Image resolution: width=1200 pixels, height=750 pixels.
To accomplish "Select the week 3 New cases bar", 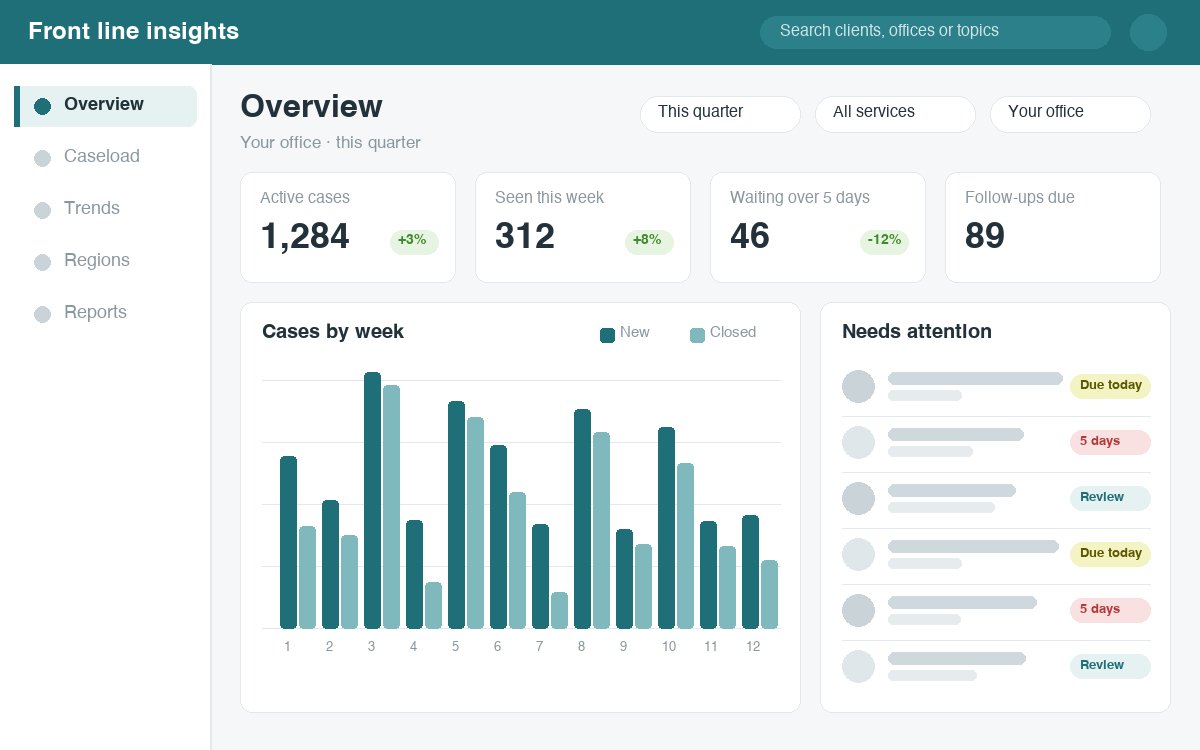I will 372,500.
